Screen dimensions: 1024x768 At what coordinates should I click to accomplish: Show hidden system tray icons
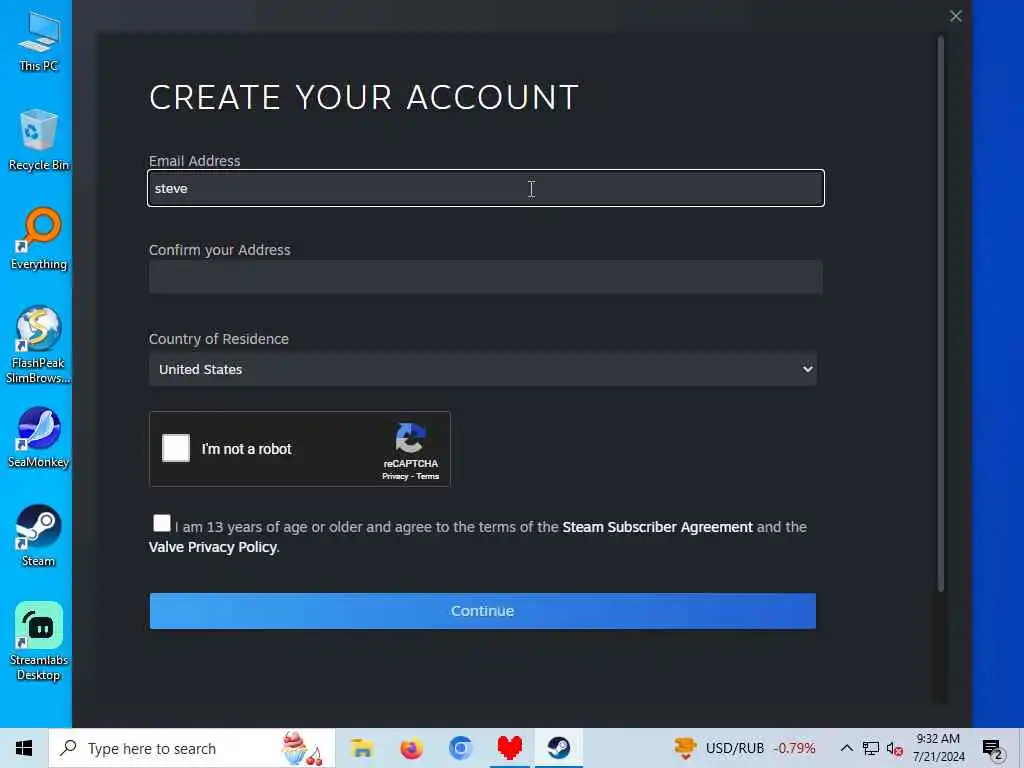point(846,748)
